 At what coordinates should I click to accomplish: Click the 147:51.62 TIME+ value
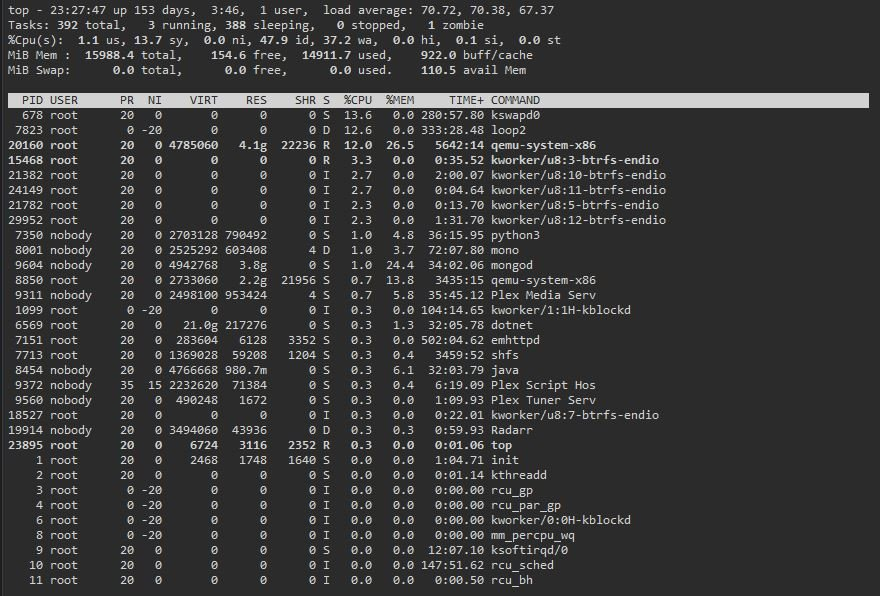pyautogui.click(x=452, y=566)
